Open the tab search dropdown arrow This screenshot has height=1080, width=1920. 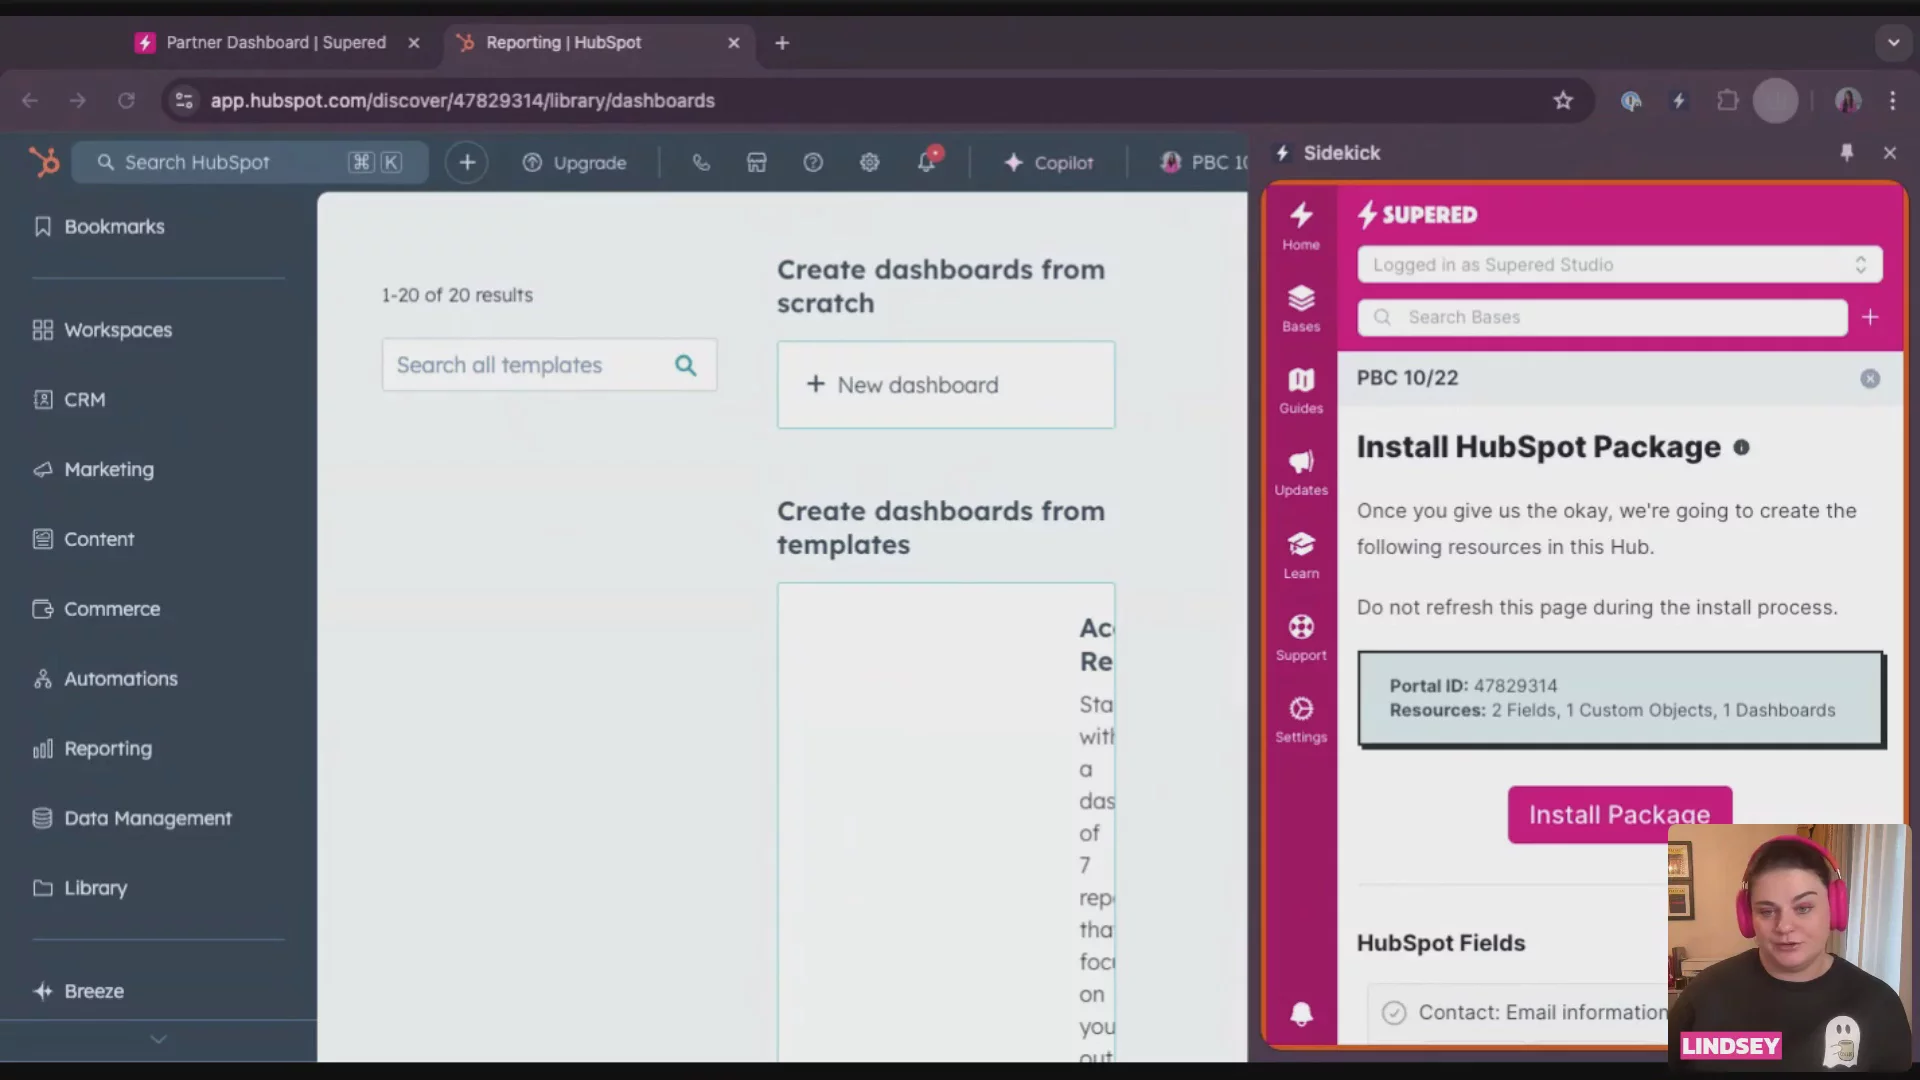coord(1893,43)
